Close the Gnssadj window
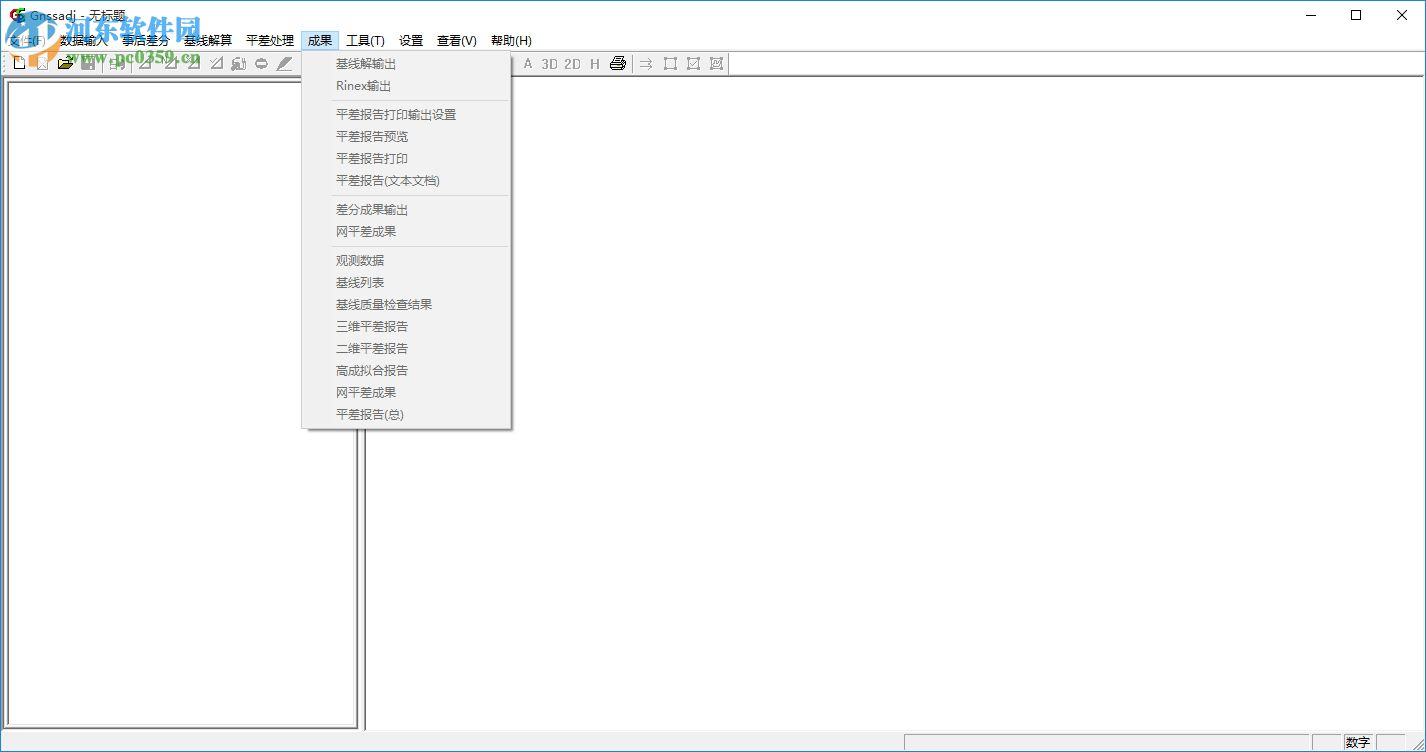This screenshot has width=1426, height=752. 1402,15
